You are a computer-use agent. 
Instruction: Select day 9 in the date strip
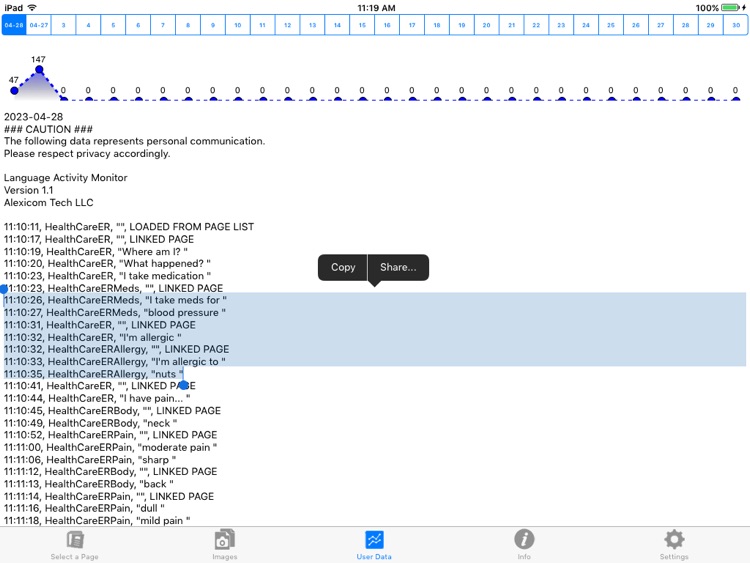tap(213, 25)
